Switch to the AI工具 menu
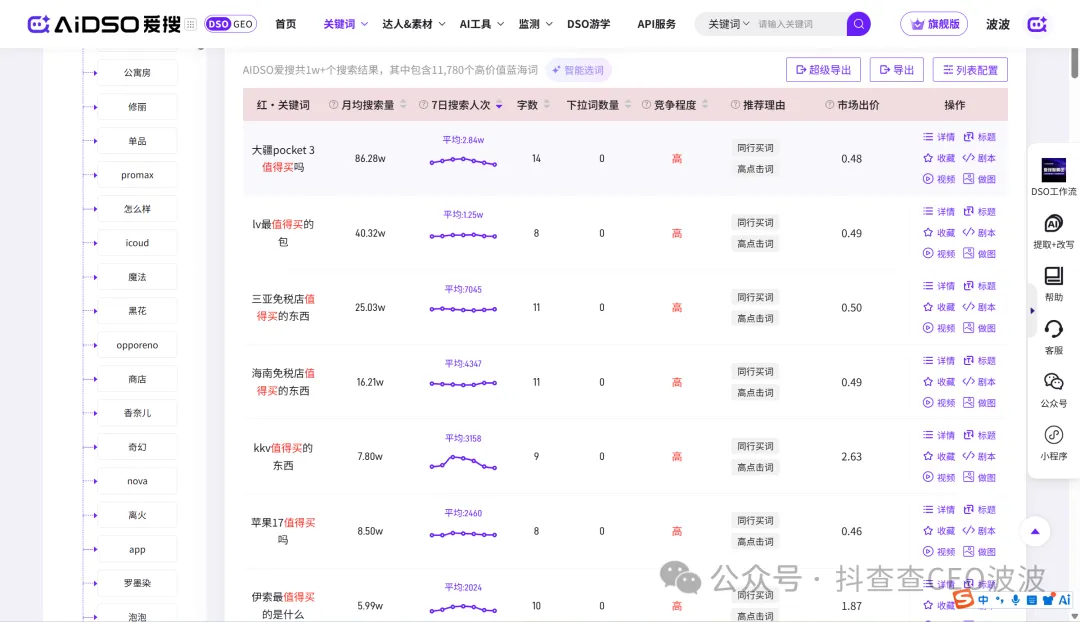Image resolution: width=1080 pixels, height=622 pixels. (x=474, y=24)
